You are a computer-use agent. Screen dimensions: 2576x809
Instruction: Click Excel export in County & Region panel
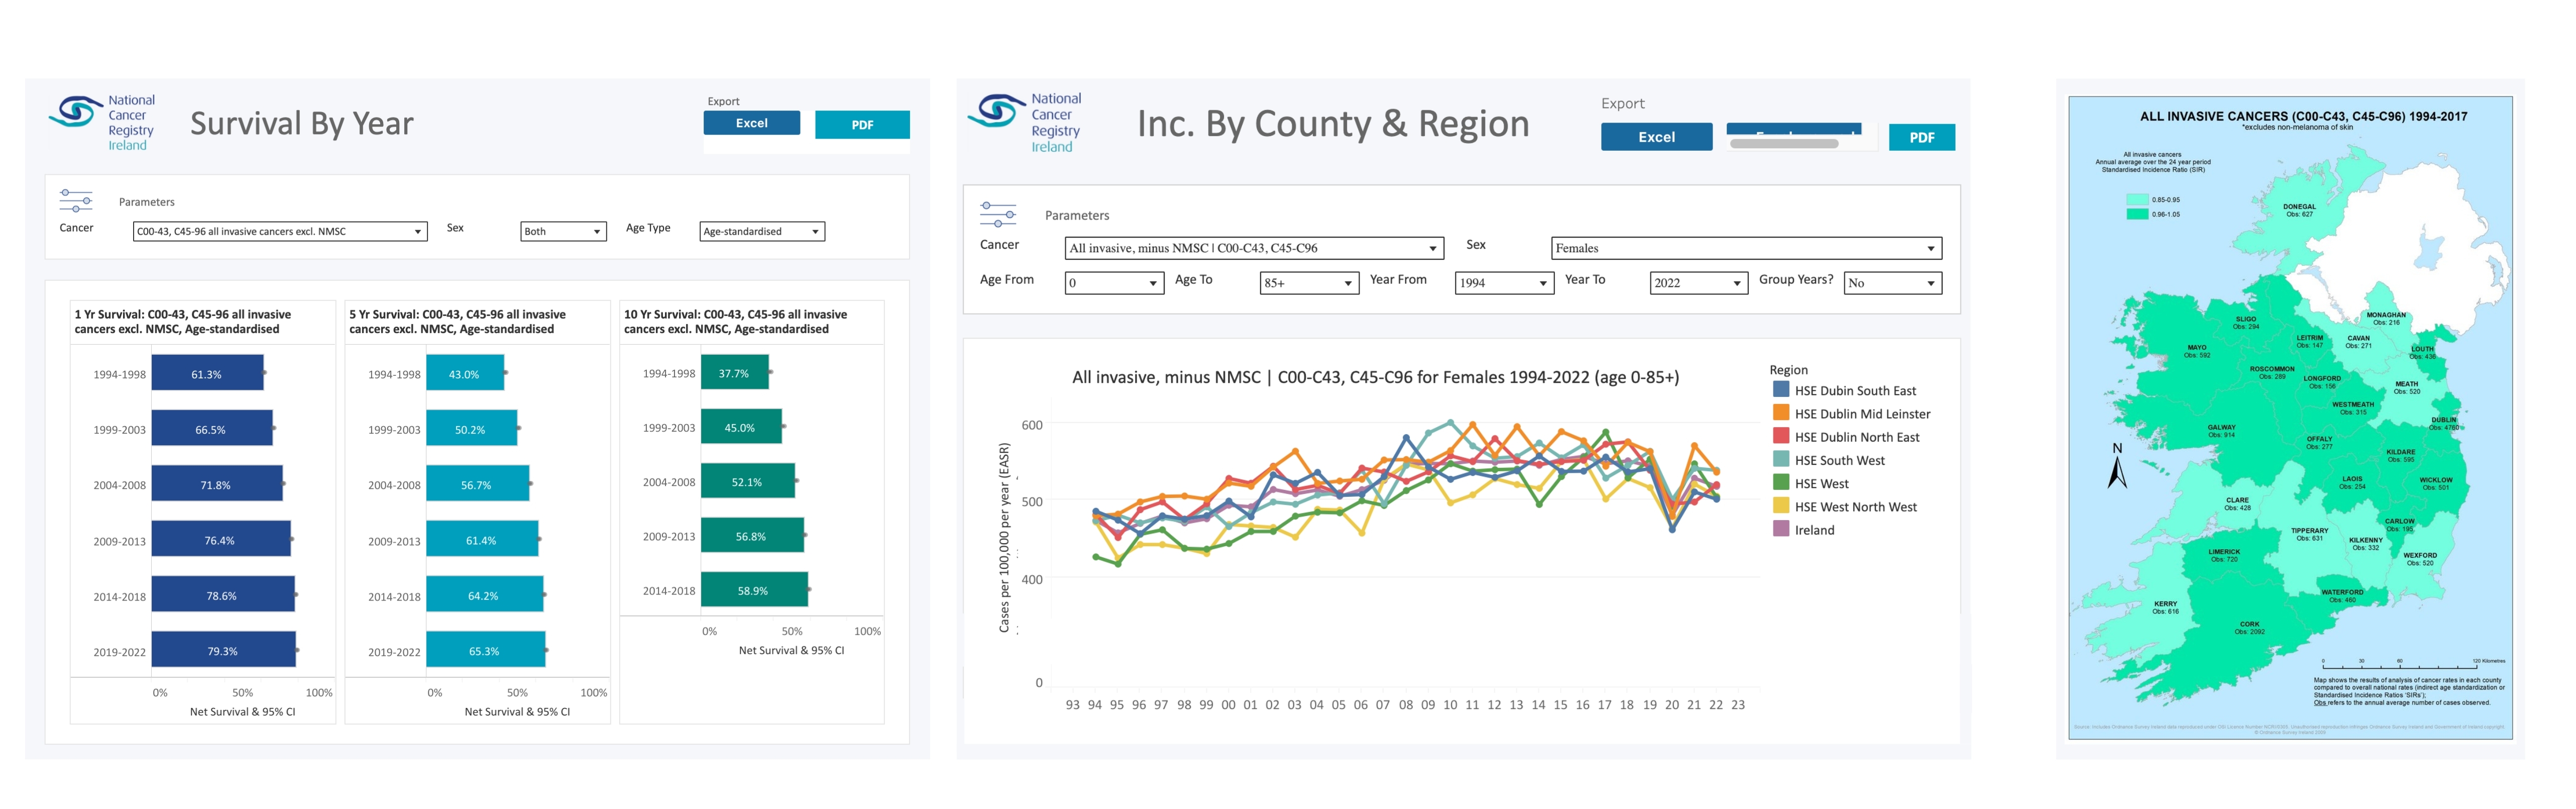pyautogui.click(x=1656, y=137)
